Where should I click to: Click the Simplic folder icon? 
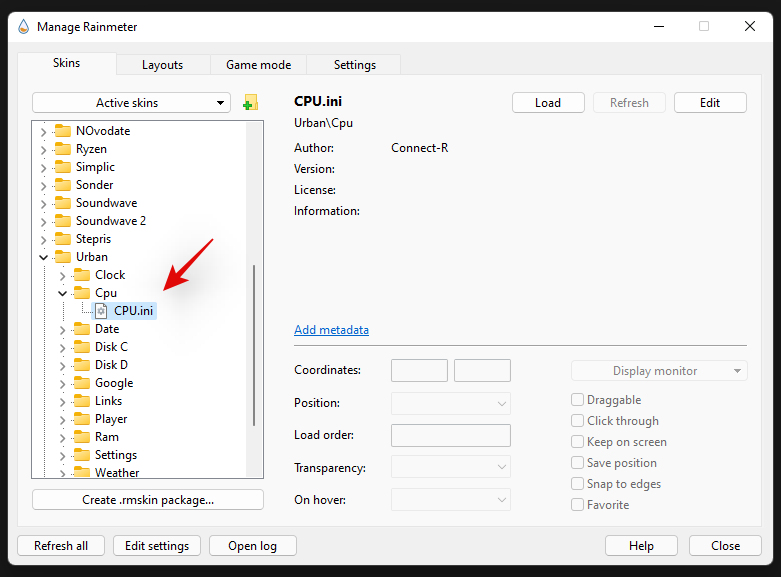(x=63, y=166)
